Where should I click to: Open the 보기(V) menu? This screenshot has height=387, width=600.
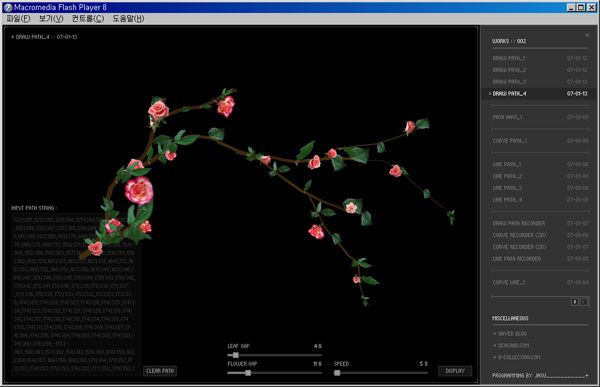[x=51, y=18]
